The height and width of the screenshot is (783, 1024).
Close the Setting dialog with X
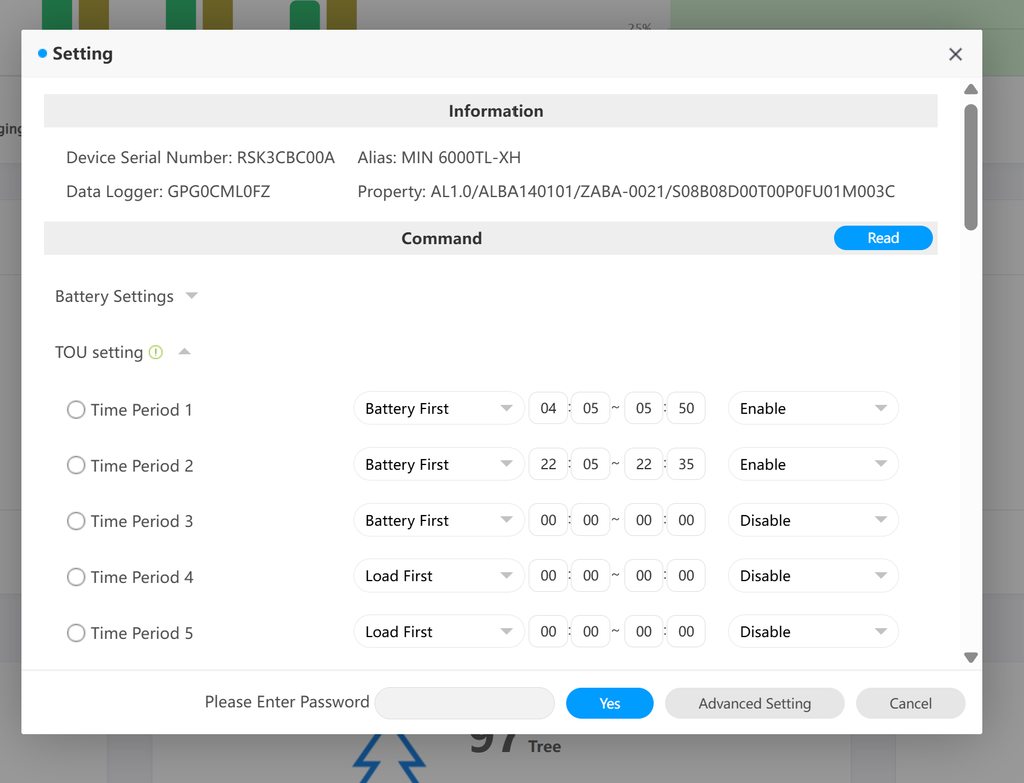coord(955,55)
